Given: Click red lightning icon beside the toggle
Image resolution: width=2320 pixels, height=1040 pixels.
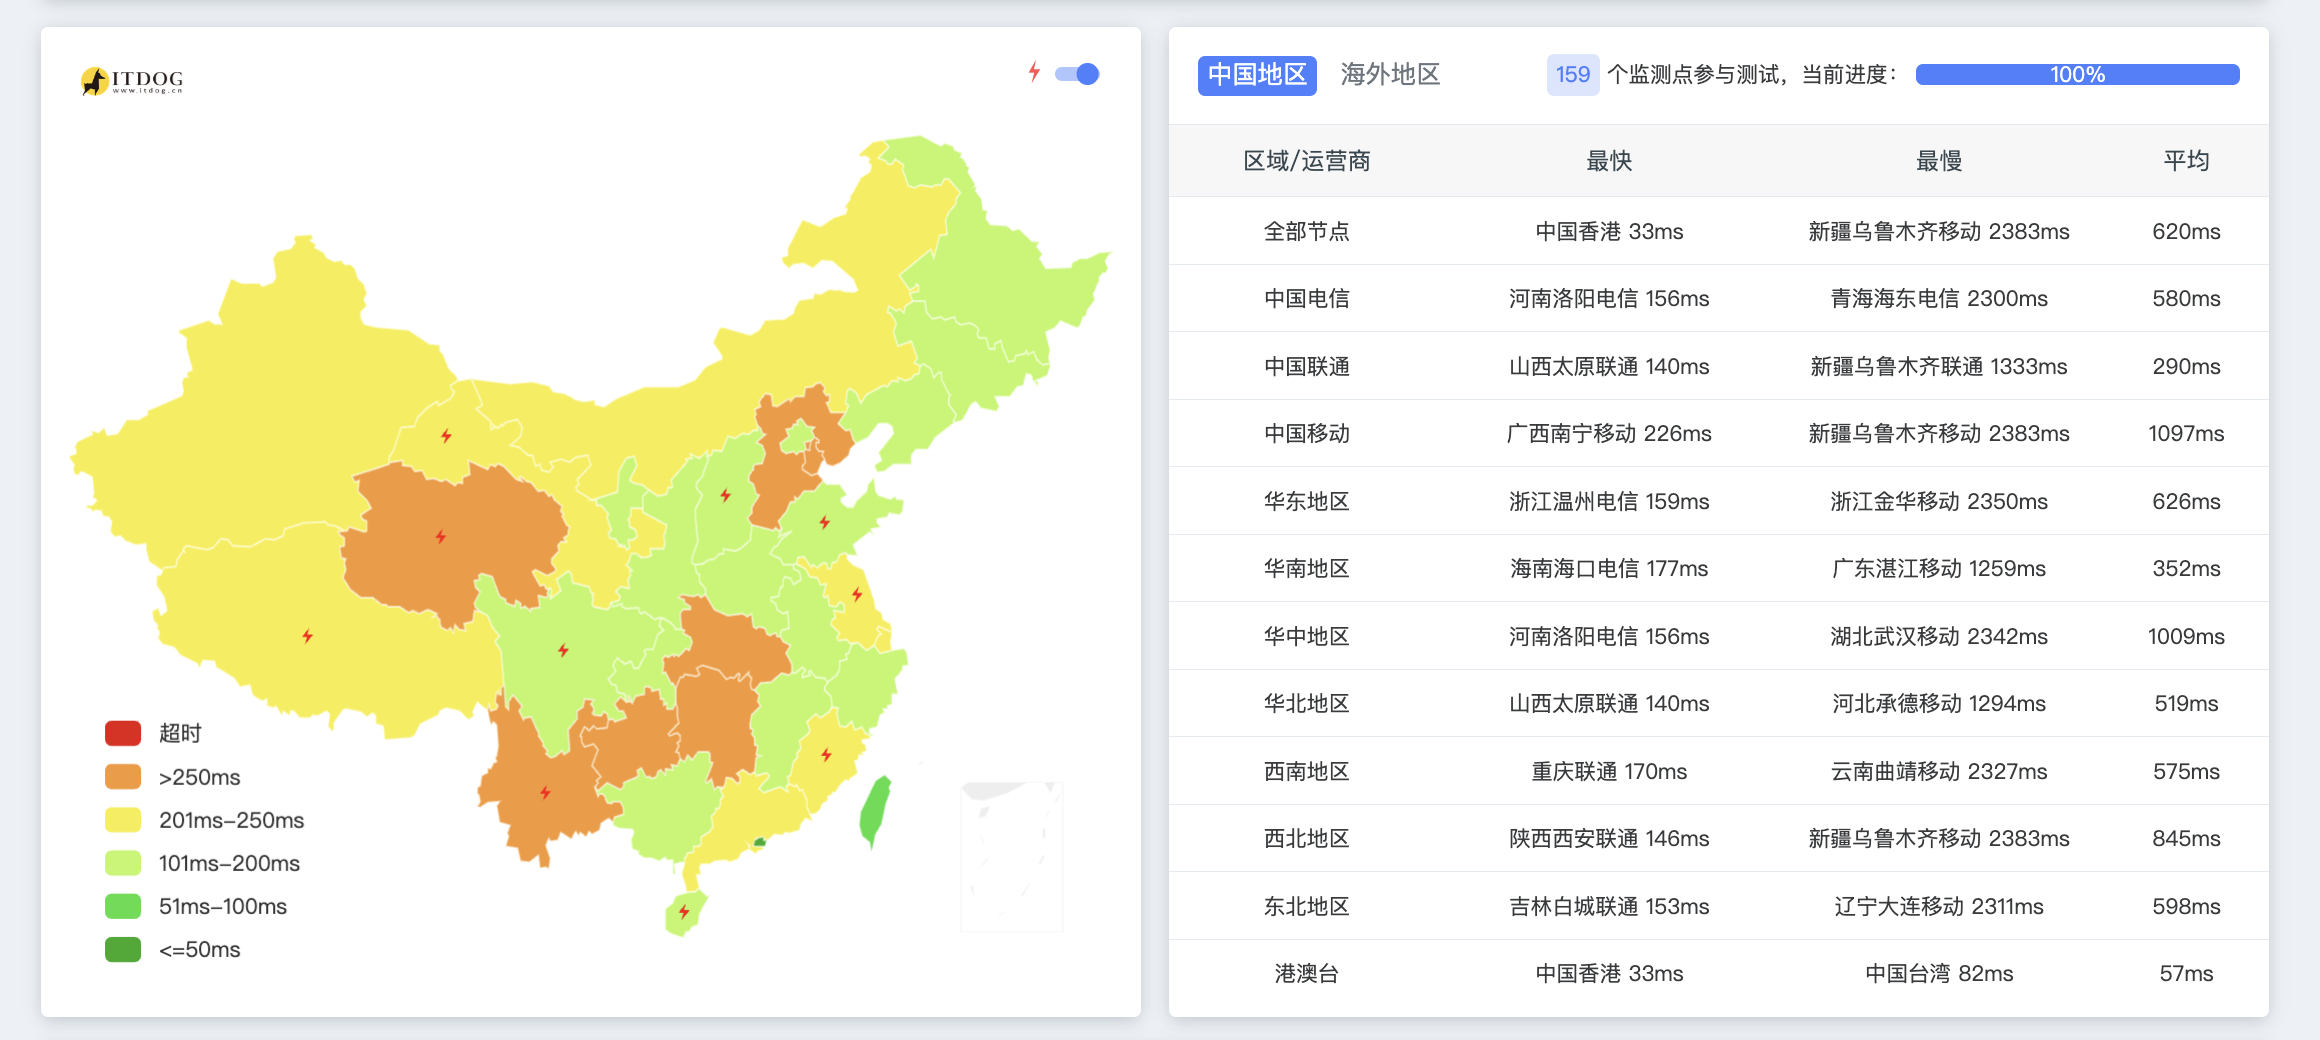Looking at the screenshot, I should click(x=1034, y=72).
